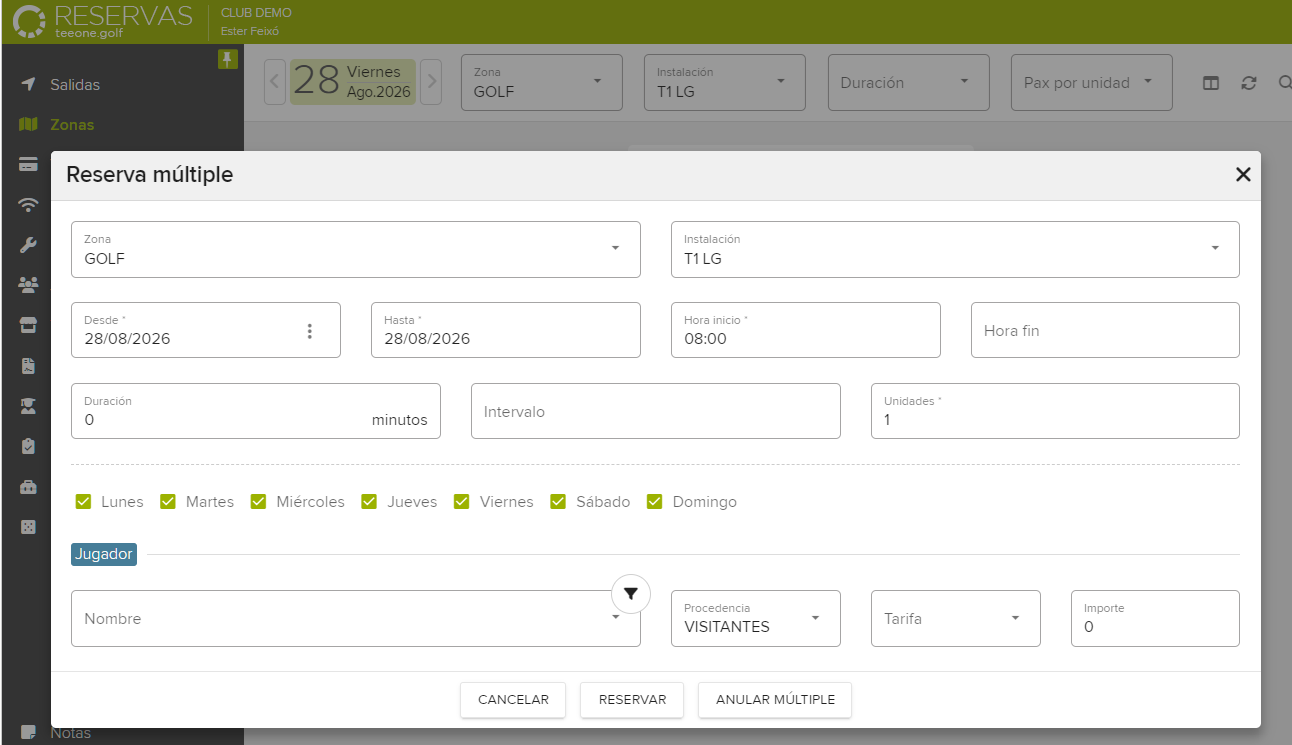Click the ANULAR MÚLTIPLE button
The width and height of the screenshot is (1292, 745).
point(775,700)
